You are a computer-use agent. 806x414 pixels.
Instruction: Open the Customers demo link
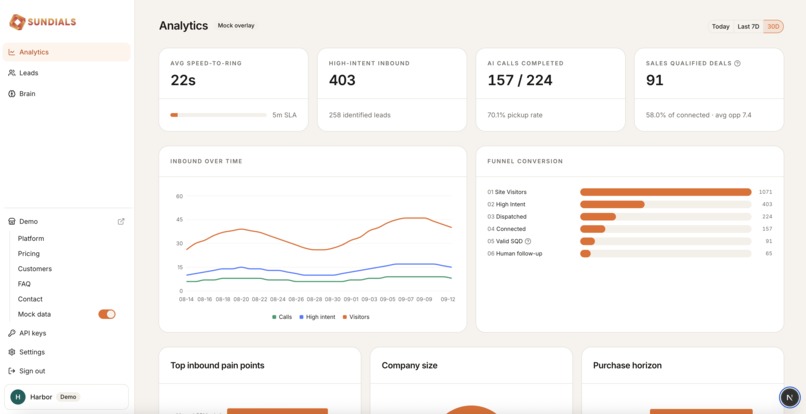[35, 269]
